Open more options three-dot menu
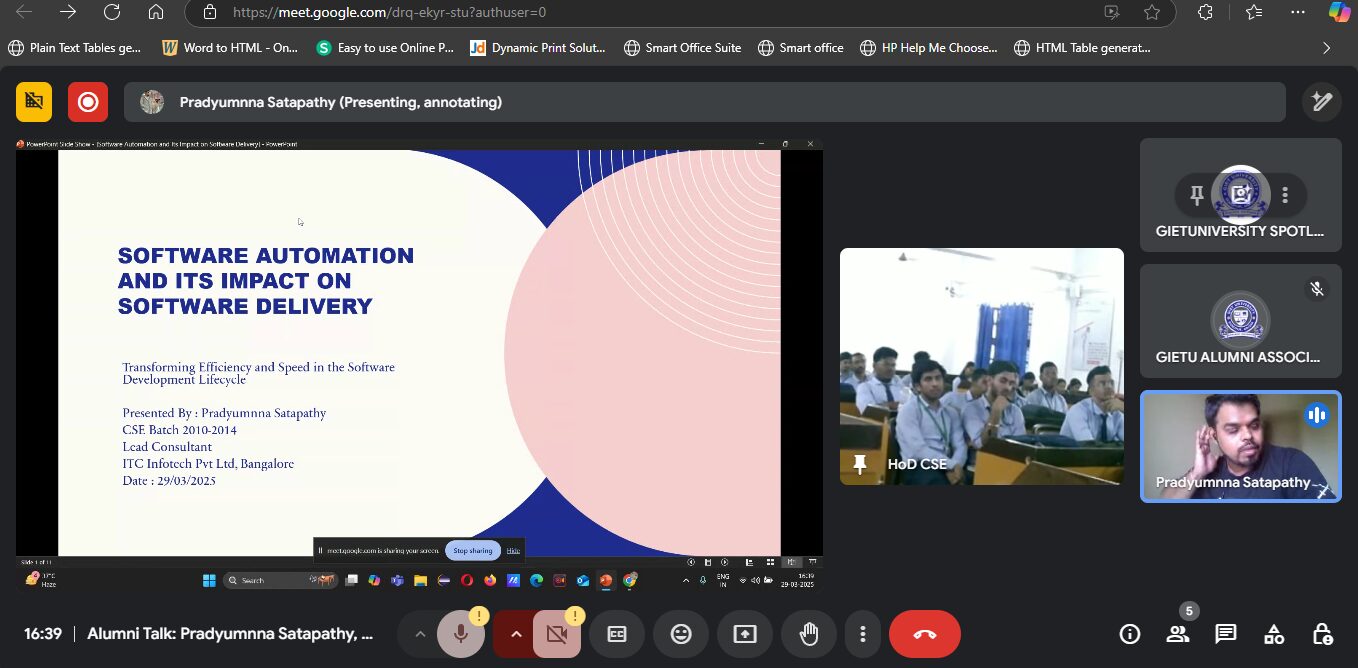Image resolution: width=1358 pixels, height=668 pixels. click(862, 634)
